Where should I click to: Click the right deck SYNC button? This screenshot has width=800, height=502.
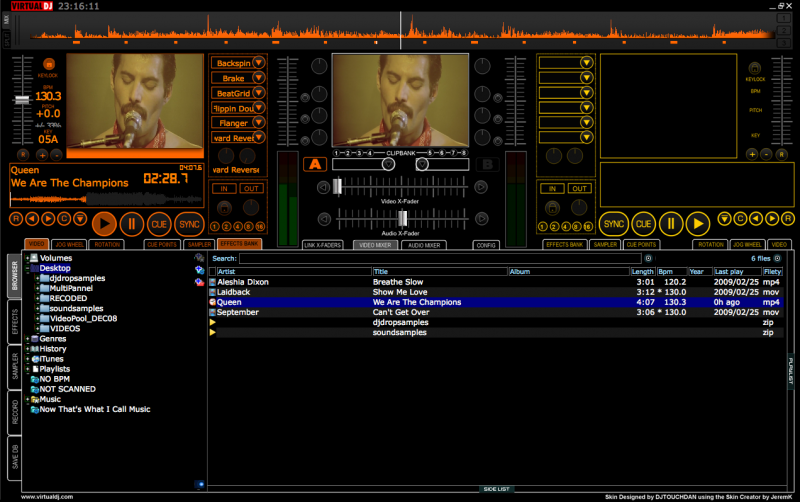(614, 223)
